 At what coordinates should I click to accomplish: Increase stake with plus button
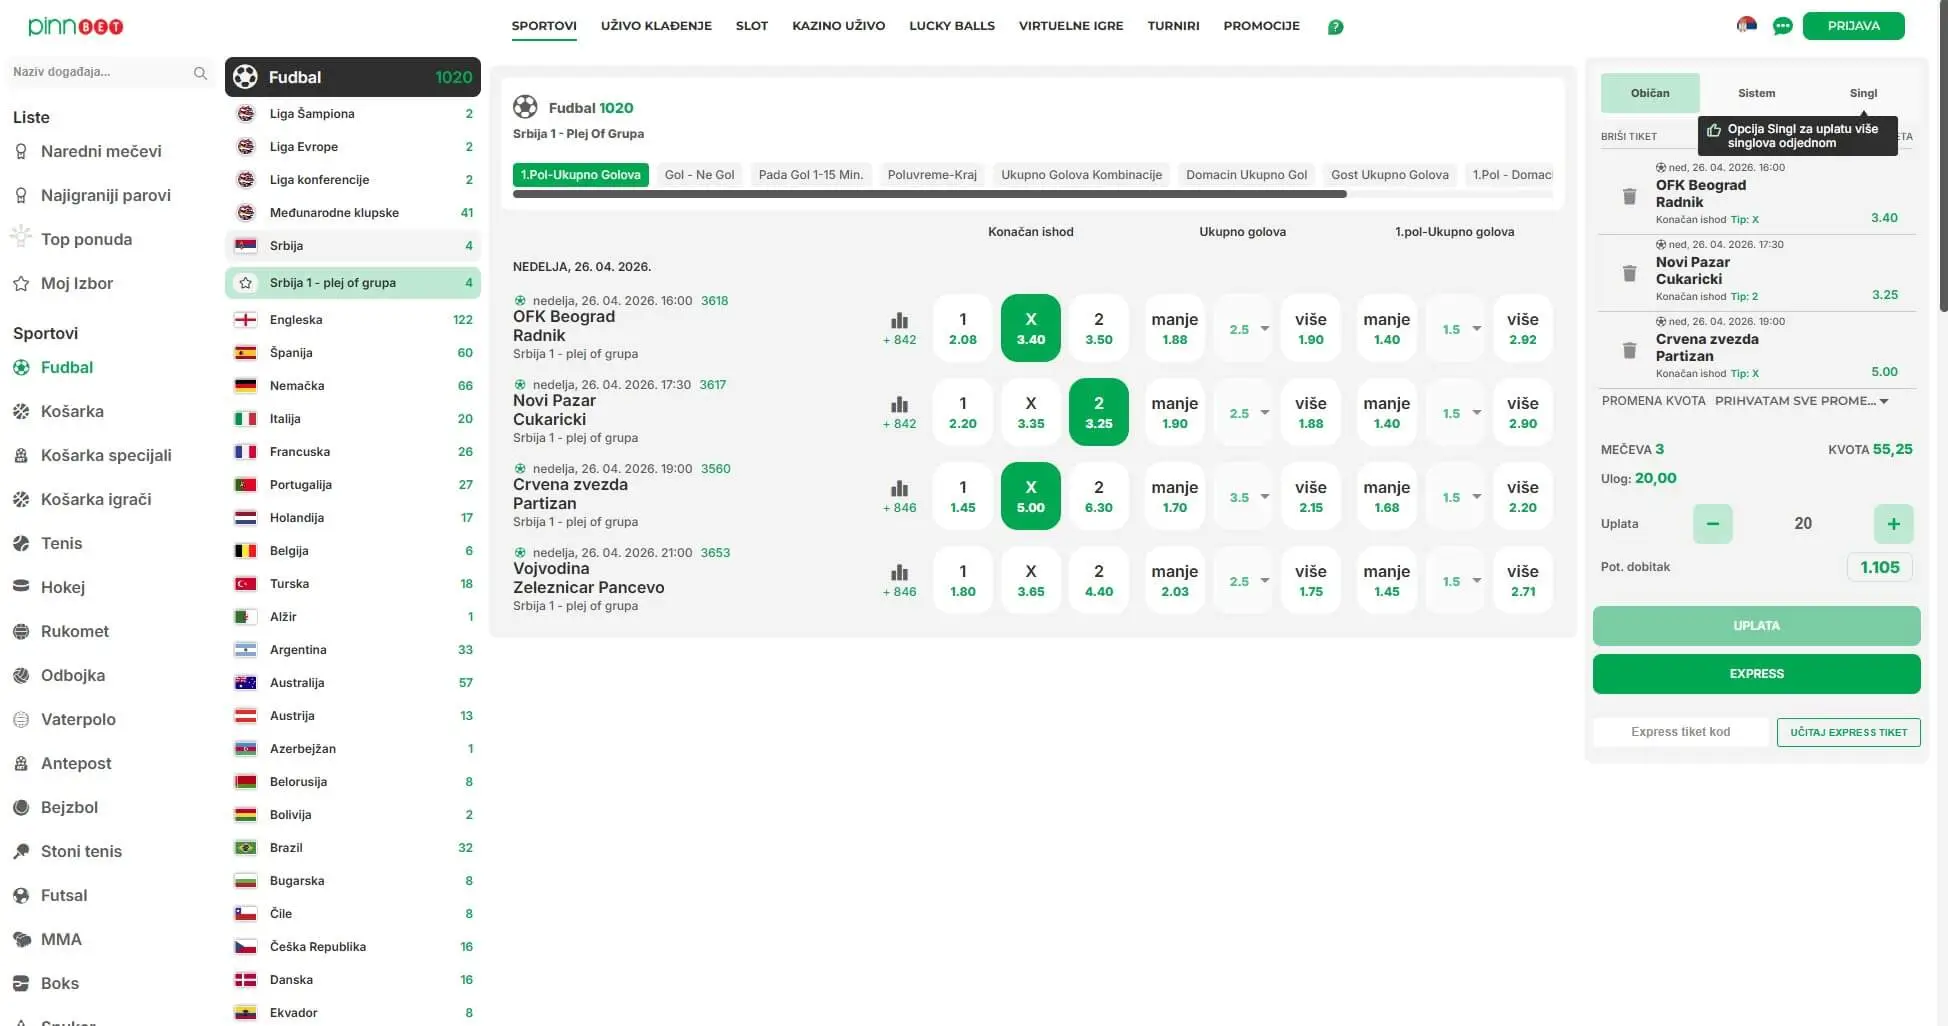click(x=1893, y=524)
